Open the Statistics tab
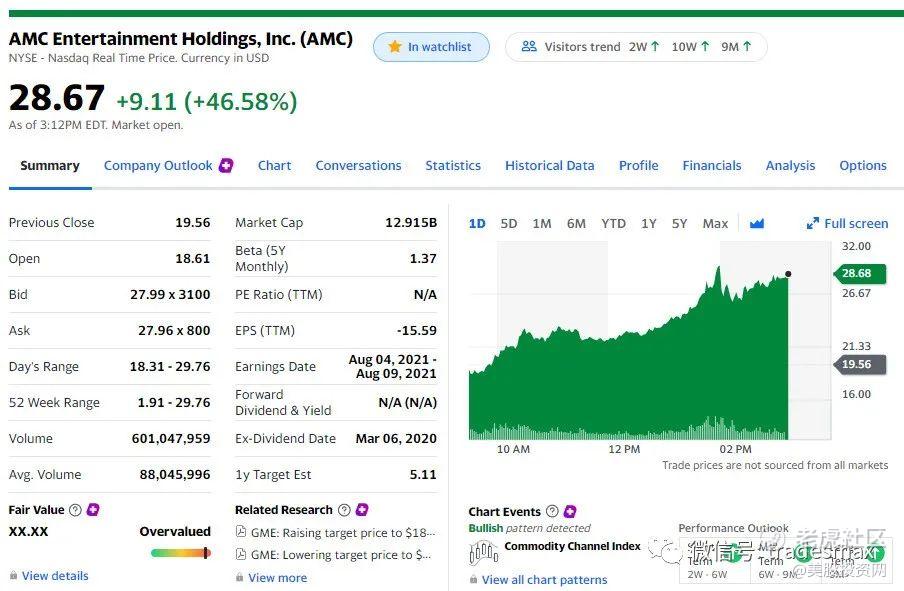The image size is (904, 591). pyautogui.click(x=453, y=165)
